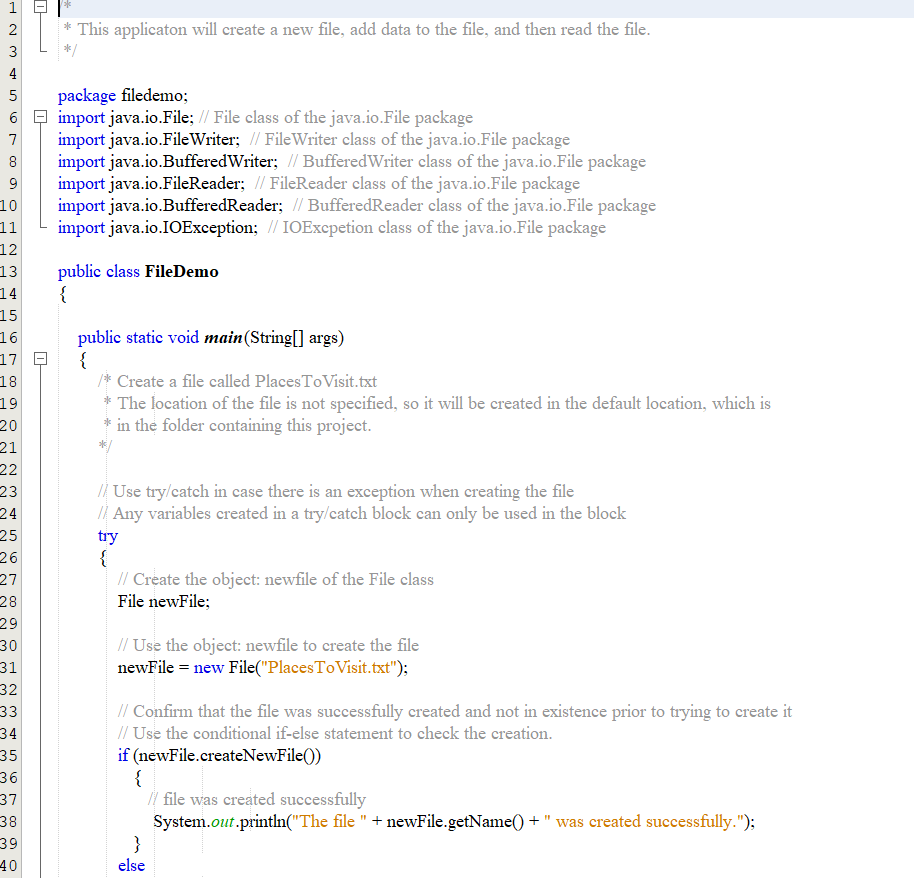Click string " was created successfully." on line 38

click(644, 821)
